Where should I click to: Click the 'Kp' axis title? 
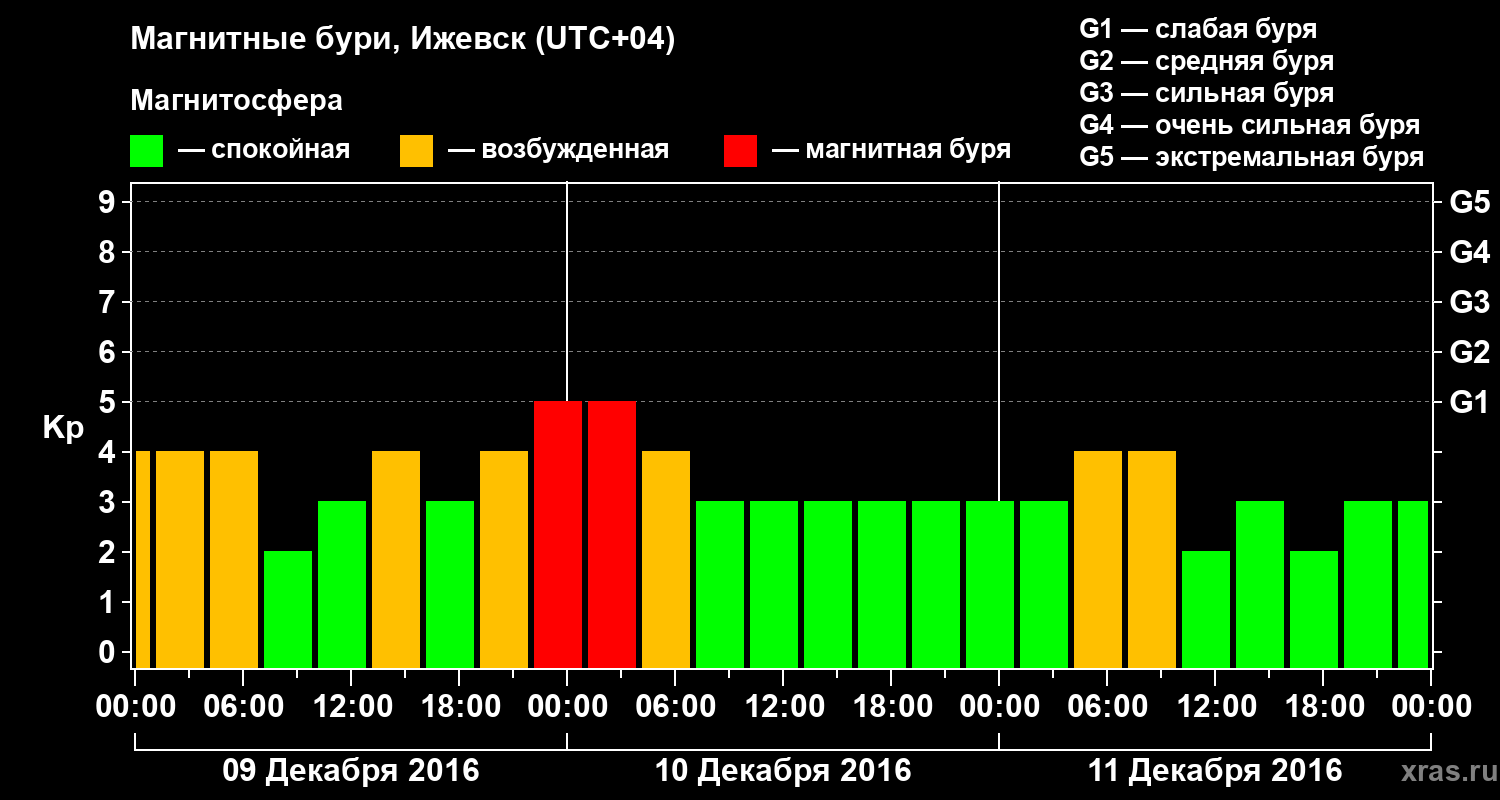point(63,429)
